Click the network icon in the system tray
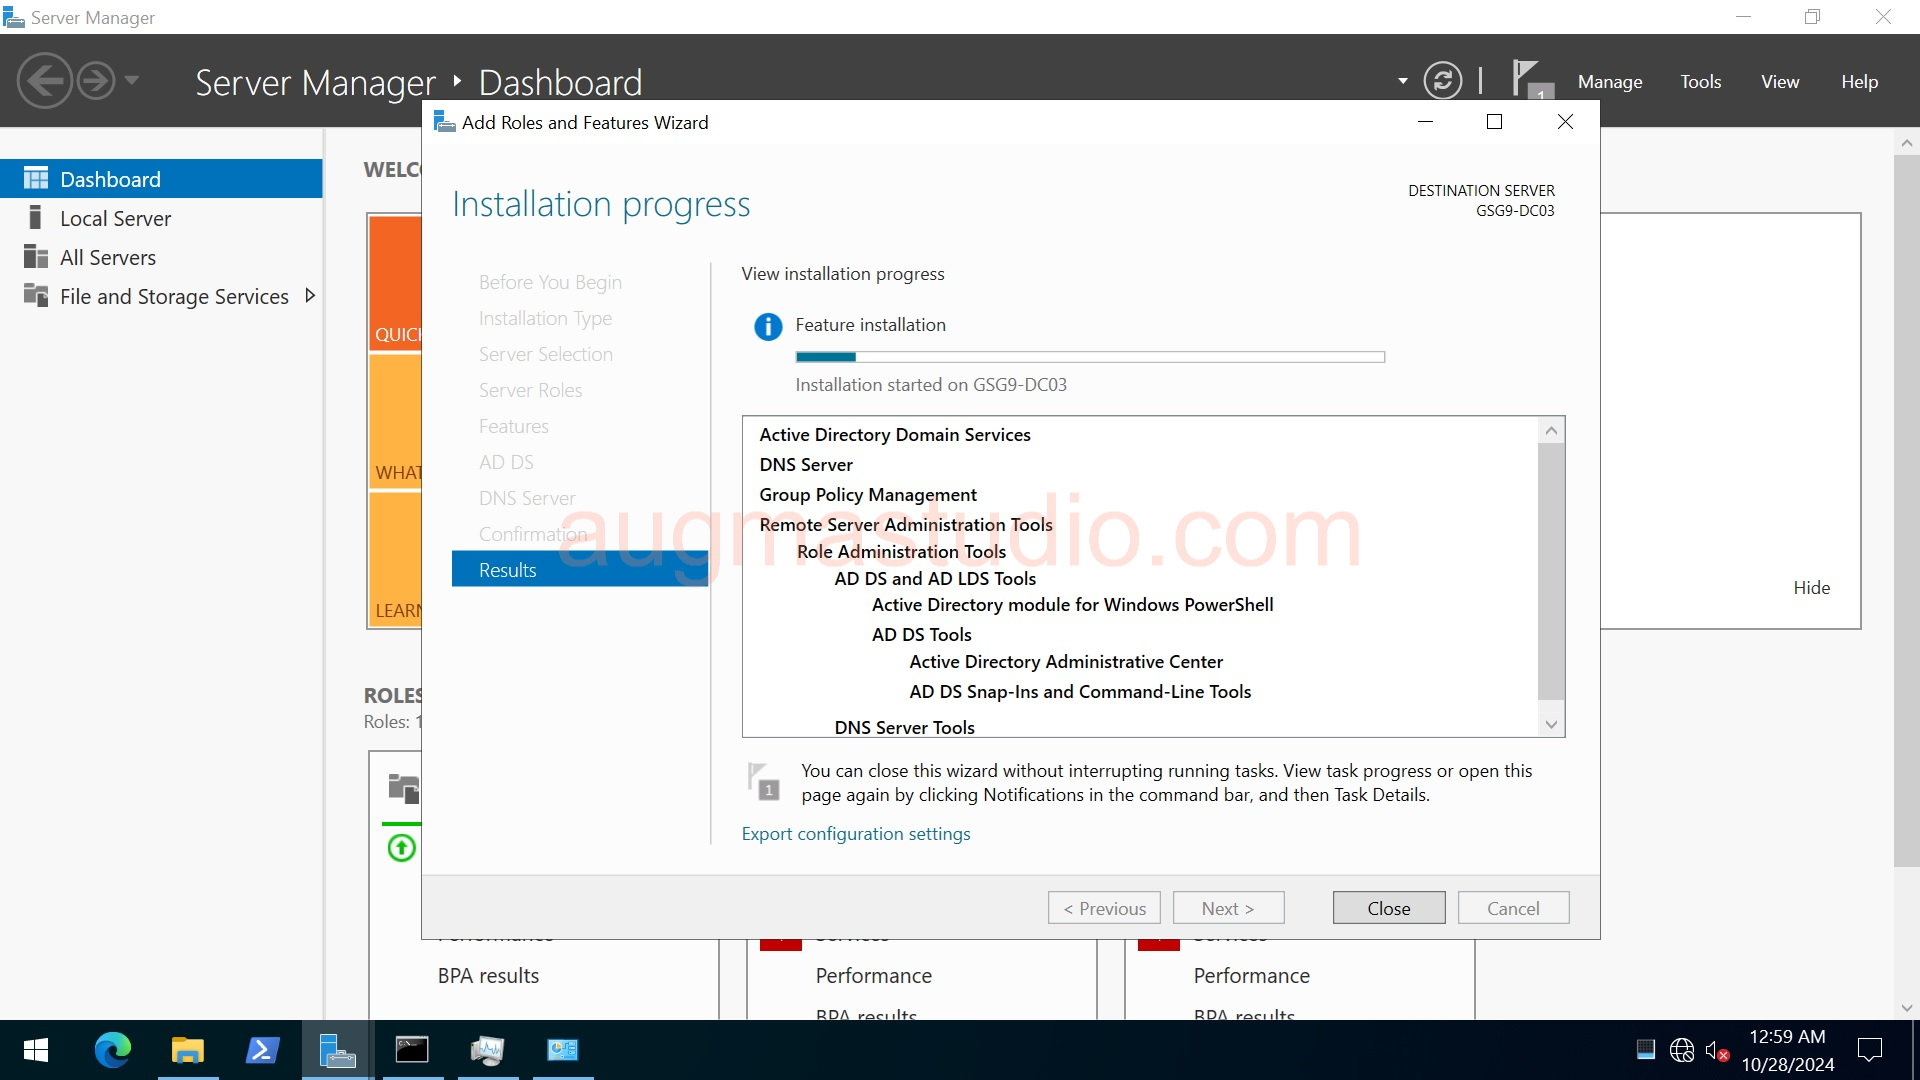The height and width of the screenshot is (1080, 1920). point(1683,1050)
